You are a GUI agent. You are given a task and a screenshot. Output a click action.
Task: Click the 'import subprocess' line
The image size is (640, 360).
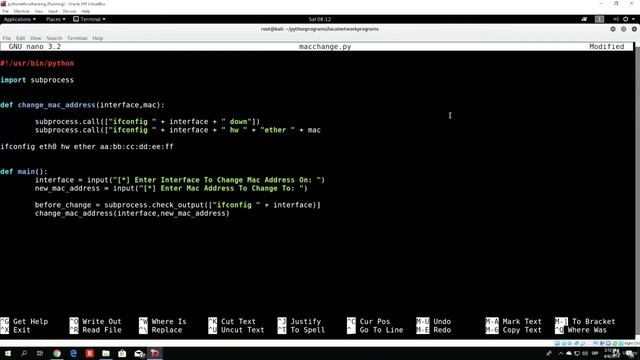pyautogui.click(x=37, y=80)
